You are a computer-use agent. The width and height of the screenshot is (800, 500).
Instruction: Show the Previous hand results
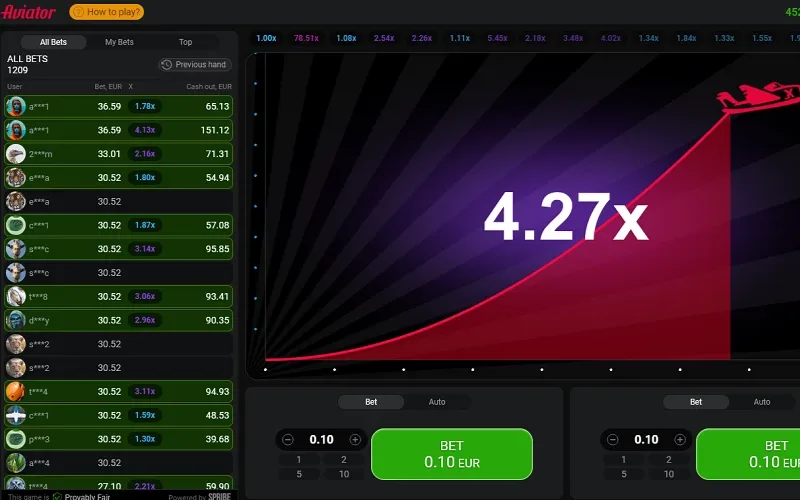coord(195,64)
